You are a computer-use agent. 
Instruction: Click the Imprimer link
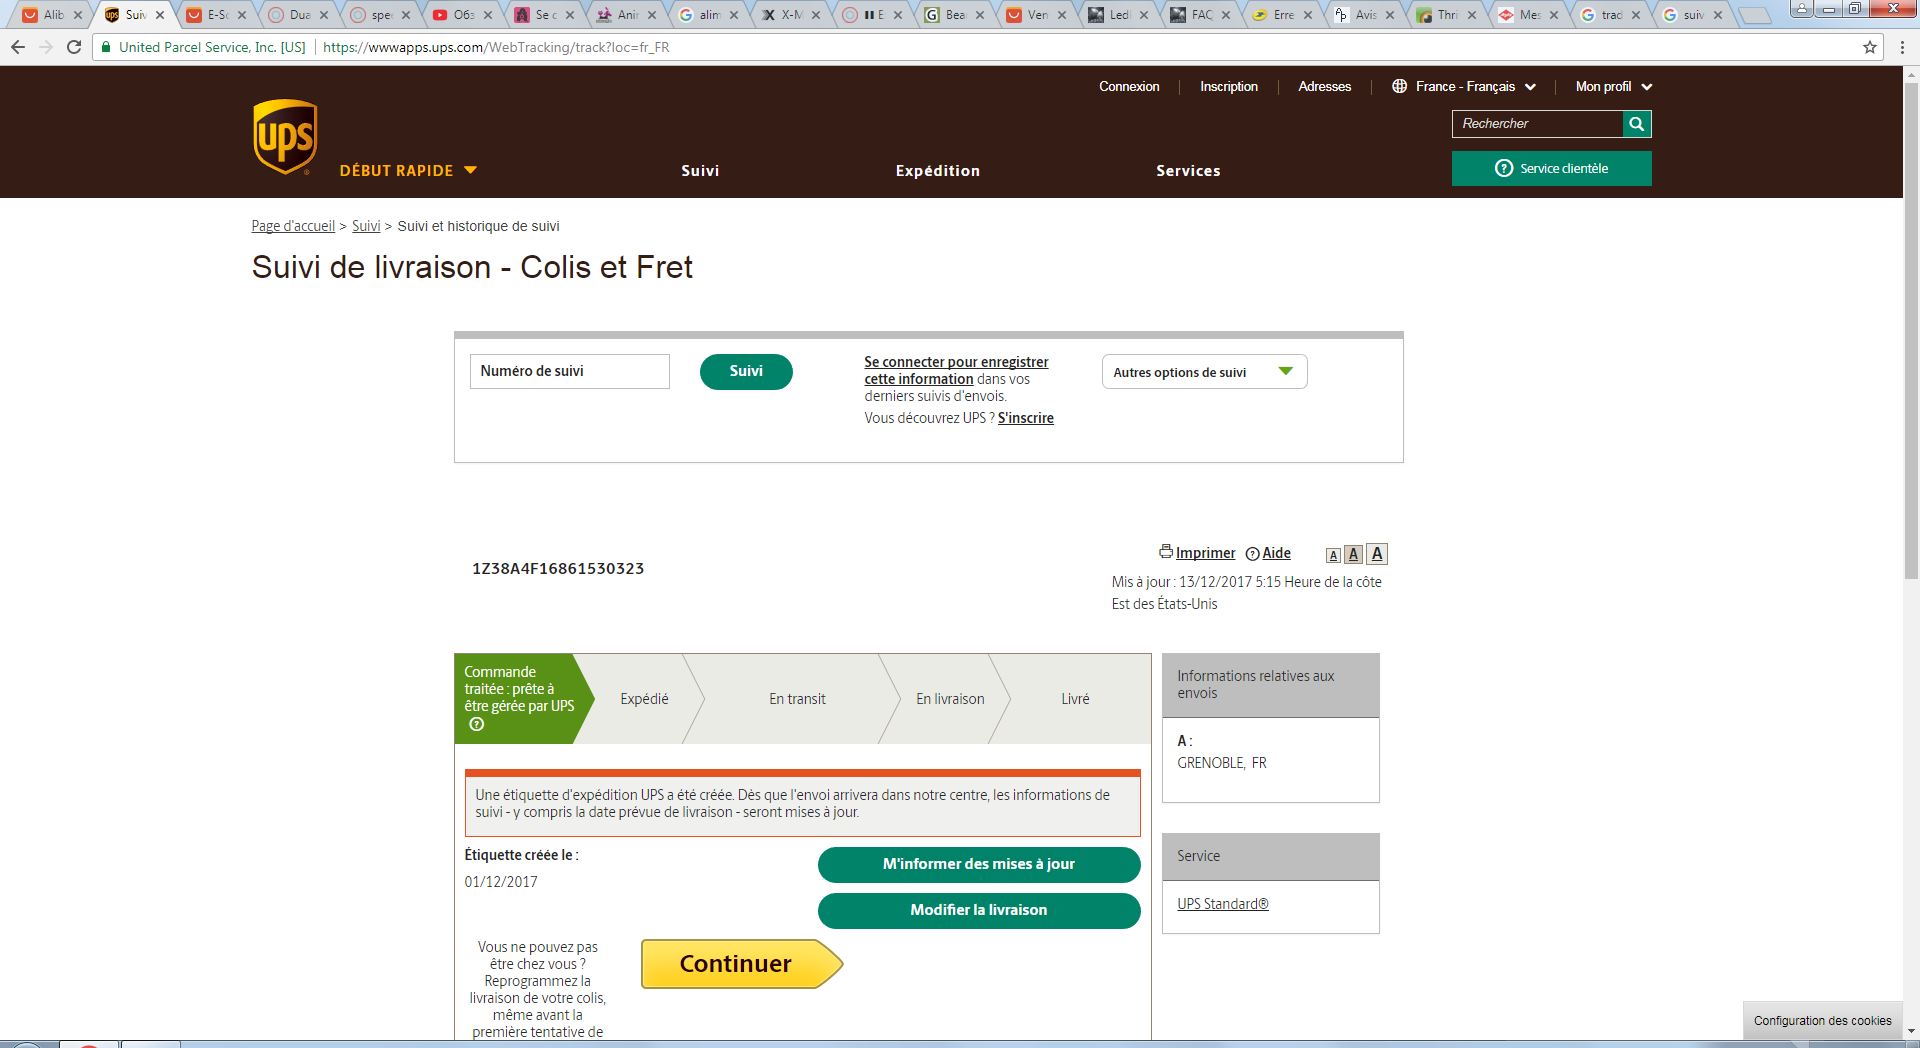(1205, 553)
